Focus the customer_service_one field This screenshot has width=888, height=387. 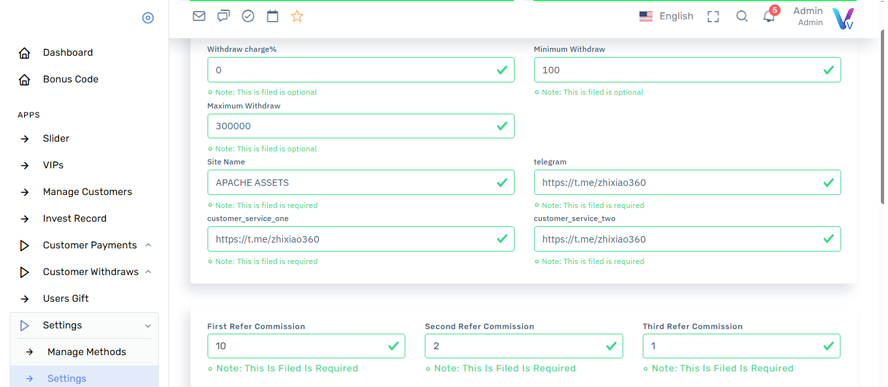361,239
